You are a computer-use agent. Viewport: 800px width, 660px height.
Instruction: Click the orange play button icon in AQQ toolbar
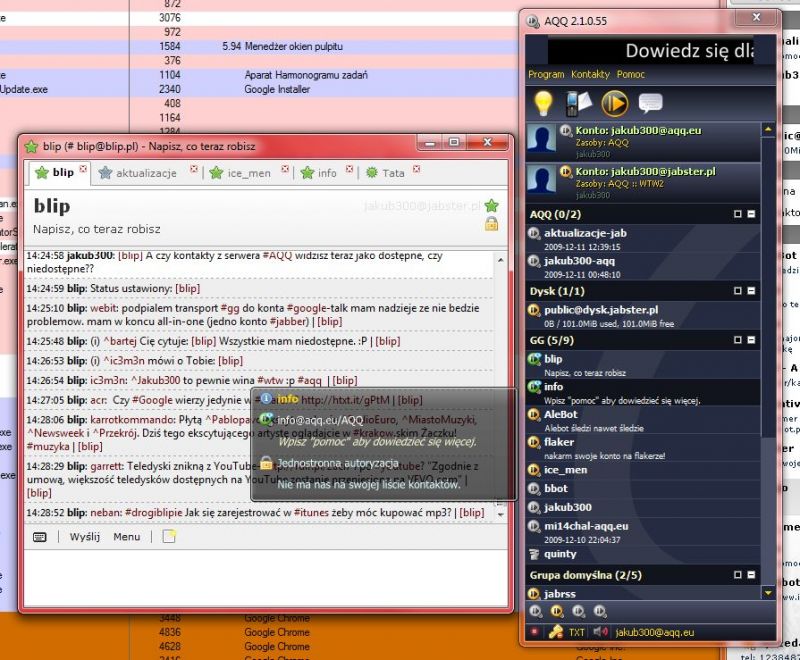615,103
